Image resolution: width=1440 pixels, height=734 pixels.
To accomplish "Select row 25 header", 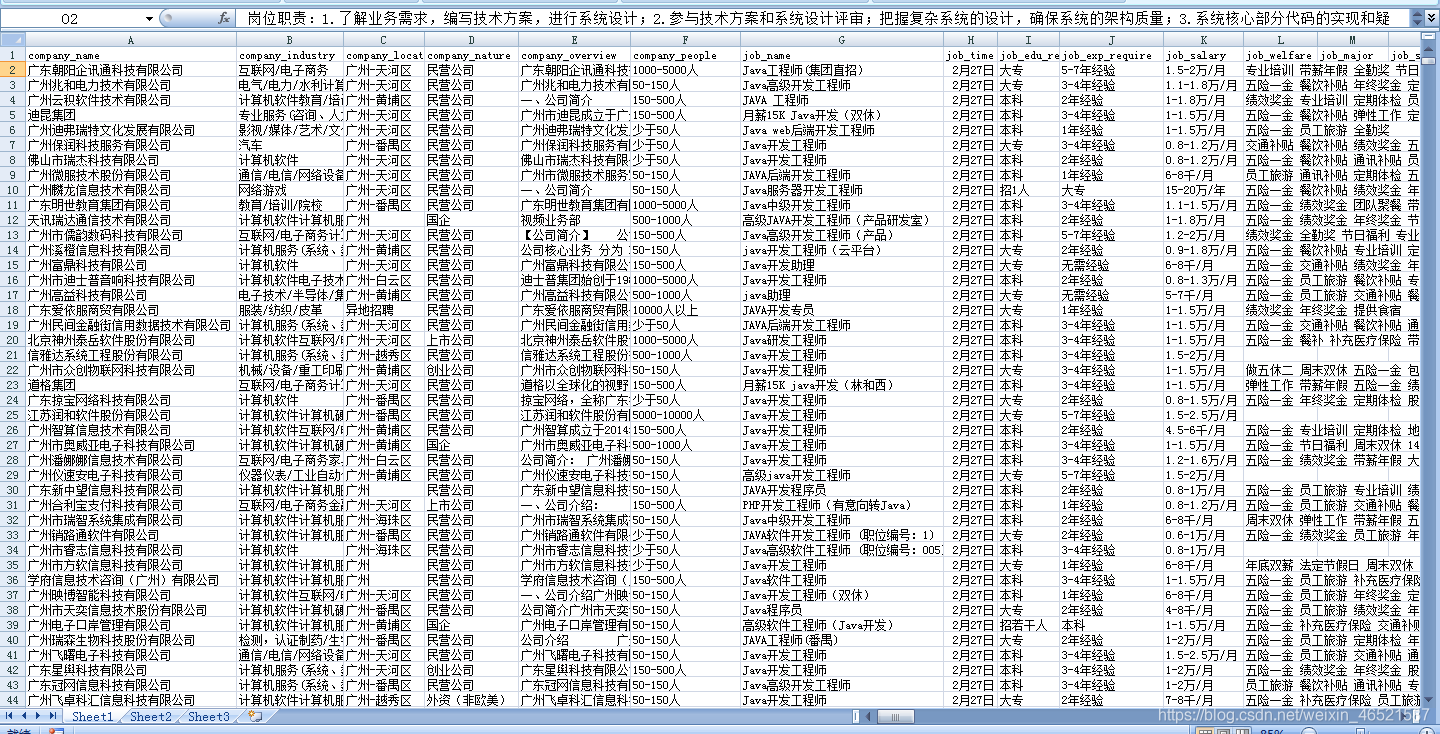I will (12, 415).
